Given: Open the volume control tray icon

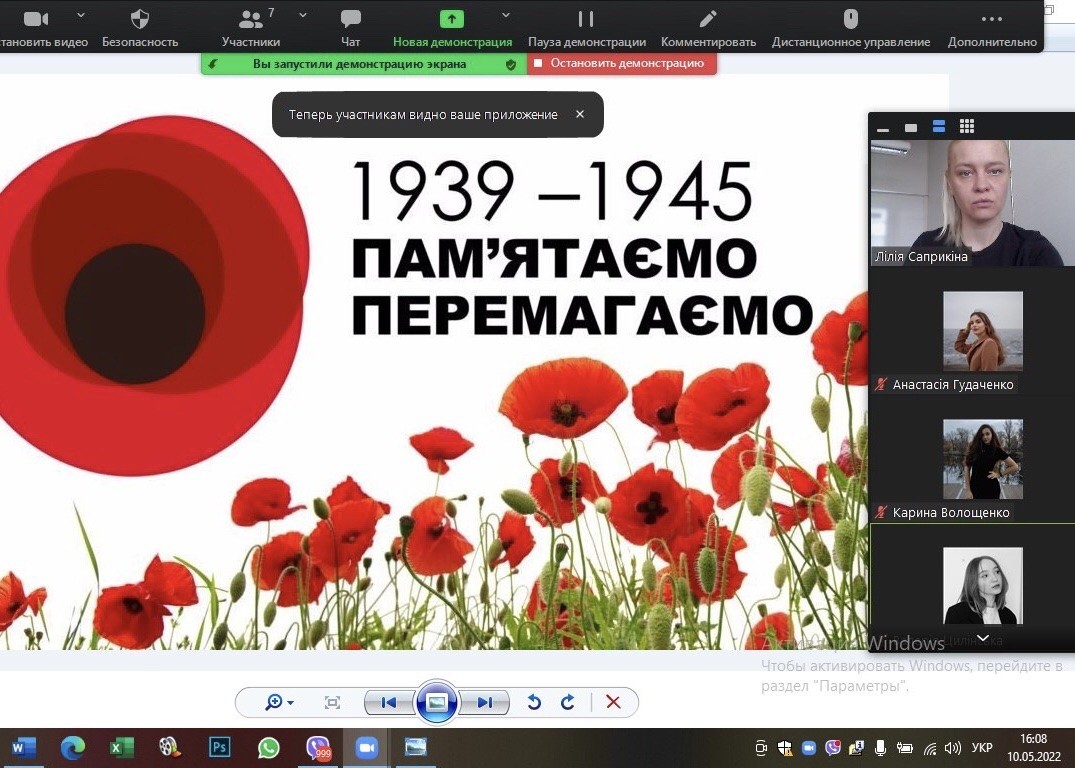Looking at the screenshot, I should pyautogui.click(x=953, y=748).
